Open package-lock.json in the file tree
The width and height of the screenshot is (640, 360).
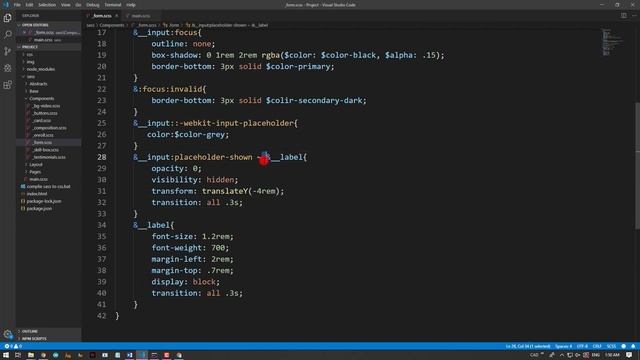[44, 201]
